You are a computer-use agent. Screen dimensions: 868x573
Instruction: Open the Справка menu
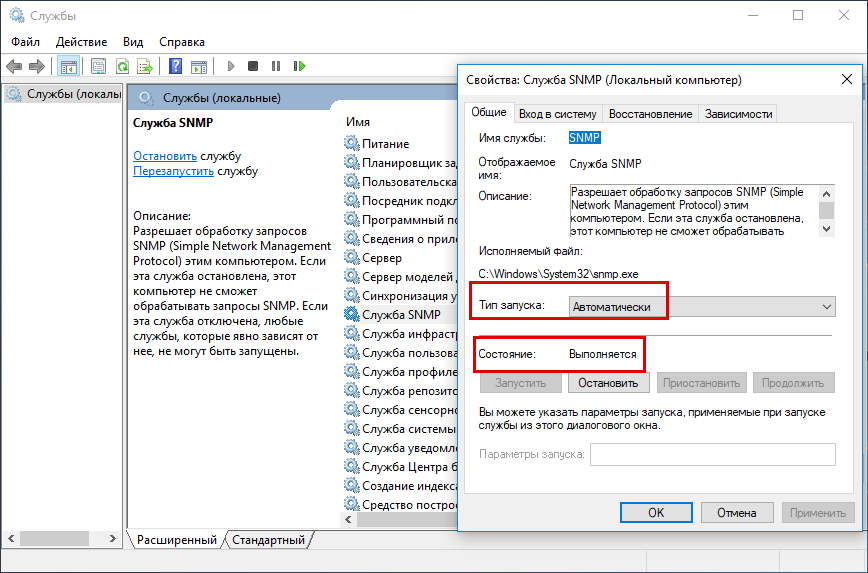(x=182, y=42)
